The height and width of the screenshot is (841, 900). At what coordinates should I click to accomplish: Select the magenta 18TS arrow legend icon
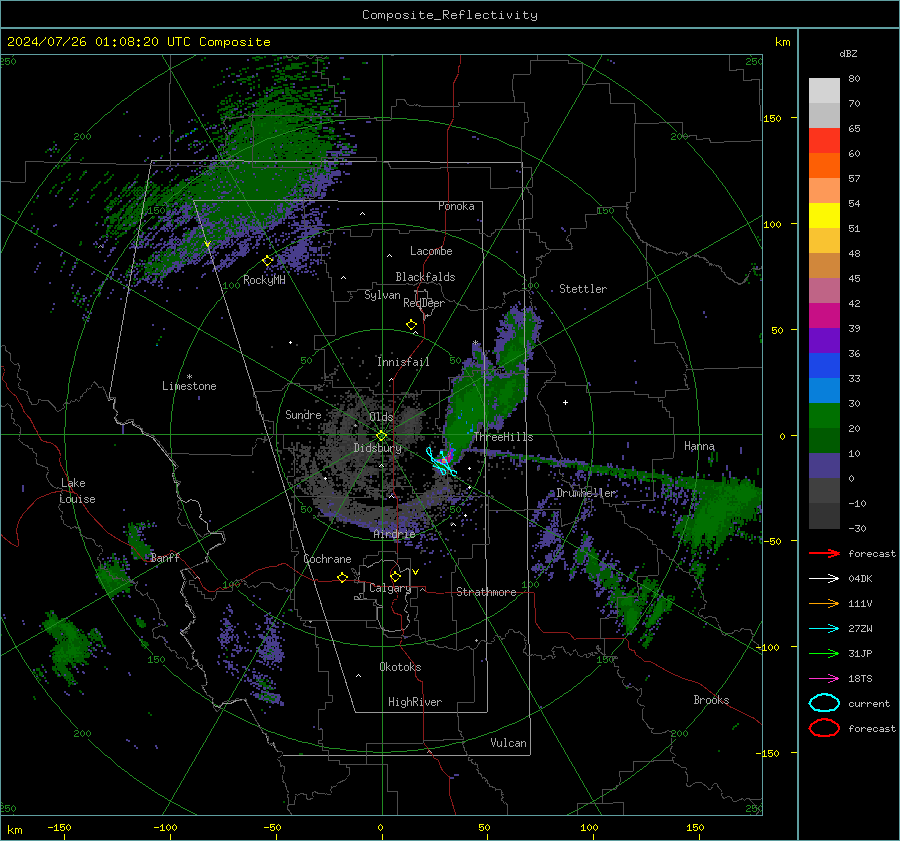(824, 679)
